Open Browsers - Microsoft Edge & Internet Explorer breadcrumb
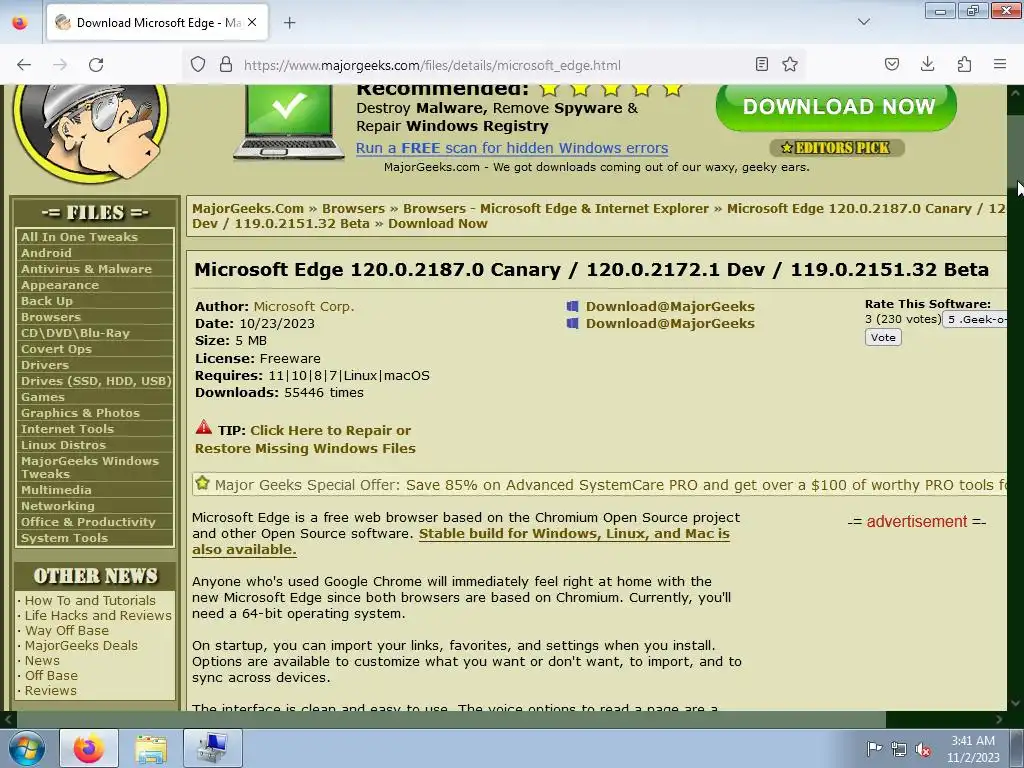This screenshot has height=768, width=1024. (556, 208)
